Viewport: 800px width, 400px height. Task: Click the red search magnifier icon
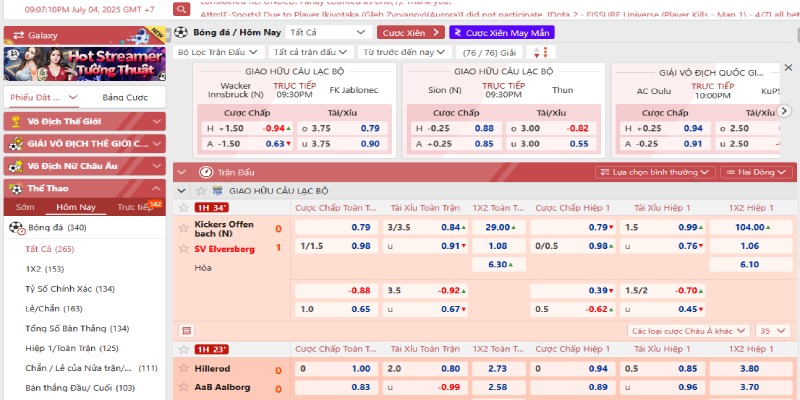click(181, 9)
